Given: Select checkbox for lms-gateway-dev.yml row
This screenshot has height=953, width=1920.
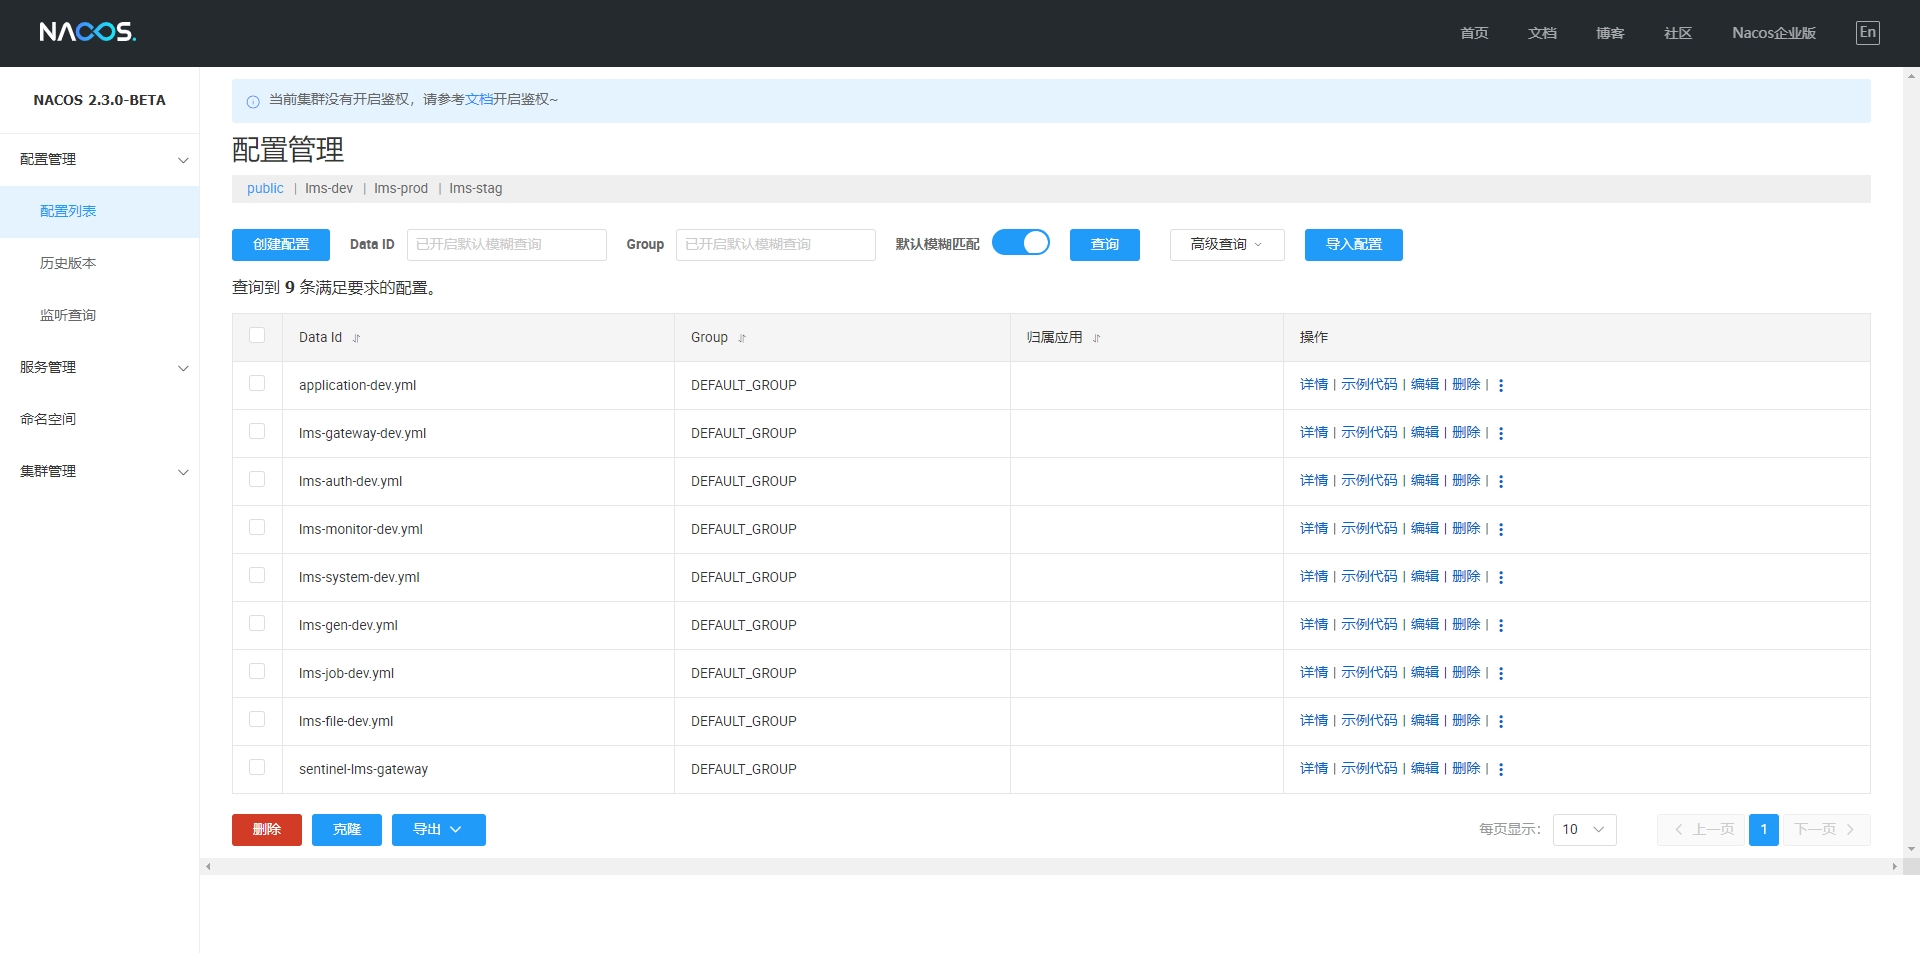Looking at the screenshot, I should [257, 432].
